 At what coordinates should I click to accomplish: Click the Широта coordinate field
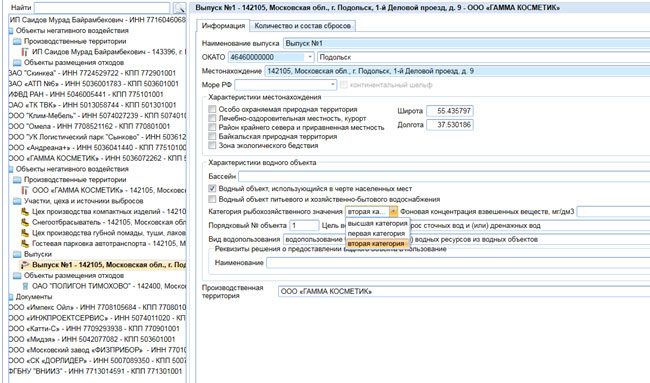[x=449, y=111]
